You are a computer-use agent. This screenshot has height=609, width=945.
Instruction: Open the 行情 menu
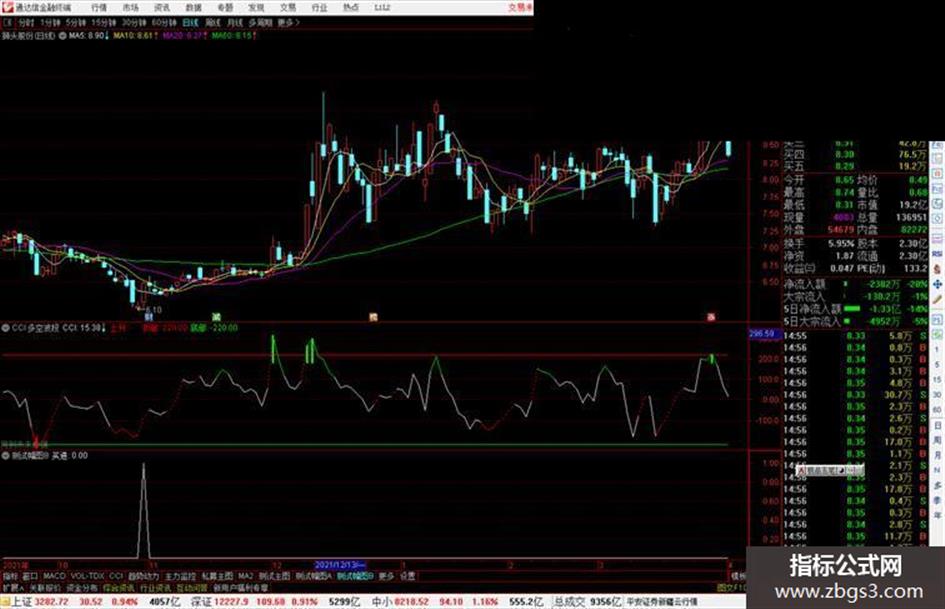99,8
